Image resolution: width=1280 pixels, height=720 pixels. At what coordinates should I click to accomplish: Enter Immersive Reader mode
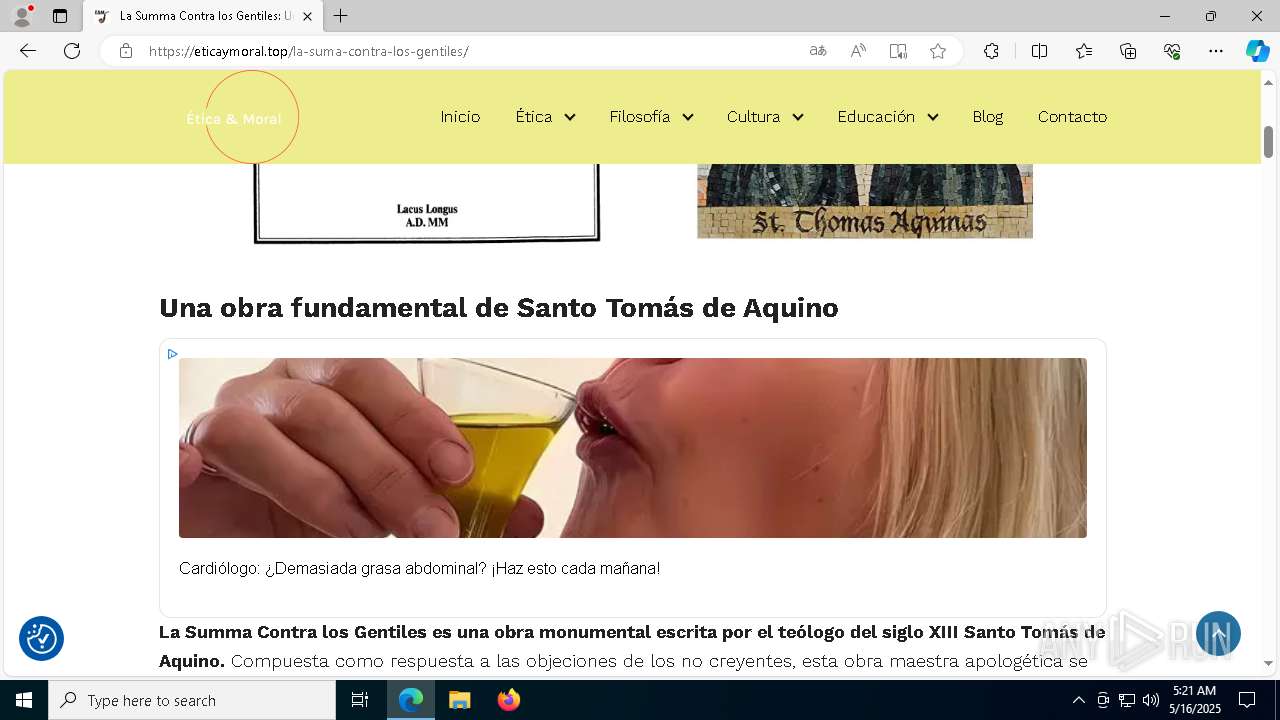click(x=898, y=51)
